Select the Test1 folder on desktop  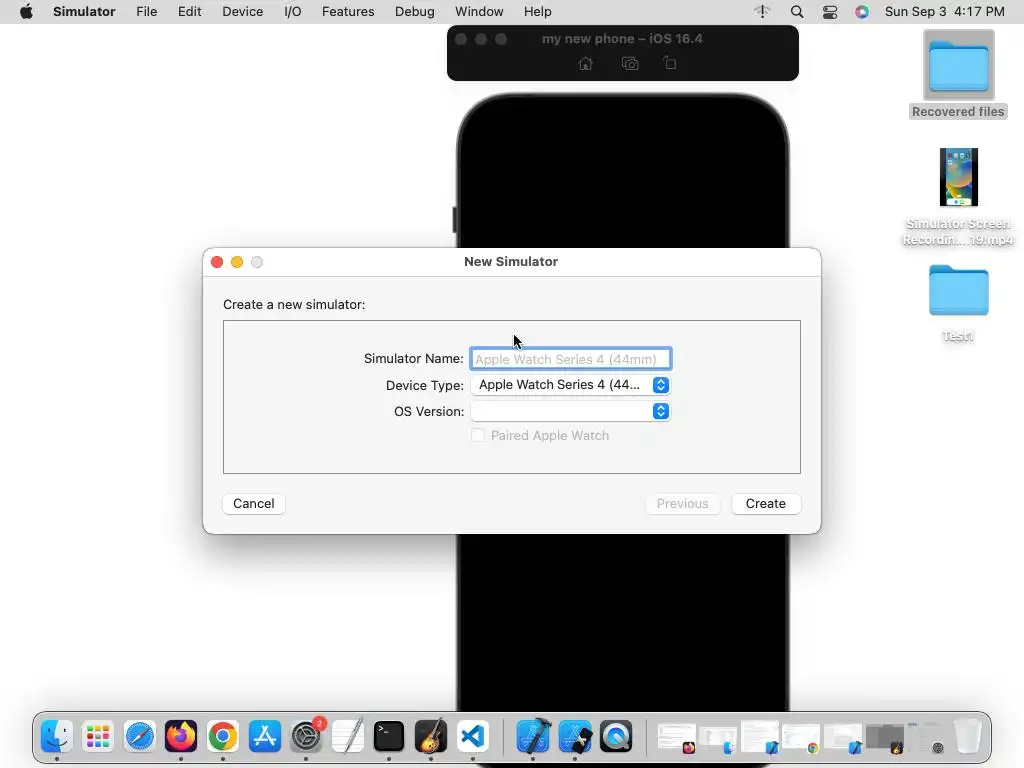(x=958, y=304)
